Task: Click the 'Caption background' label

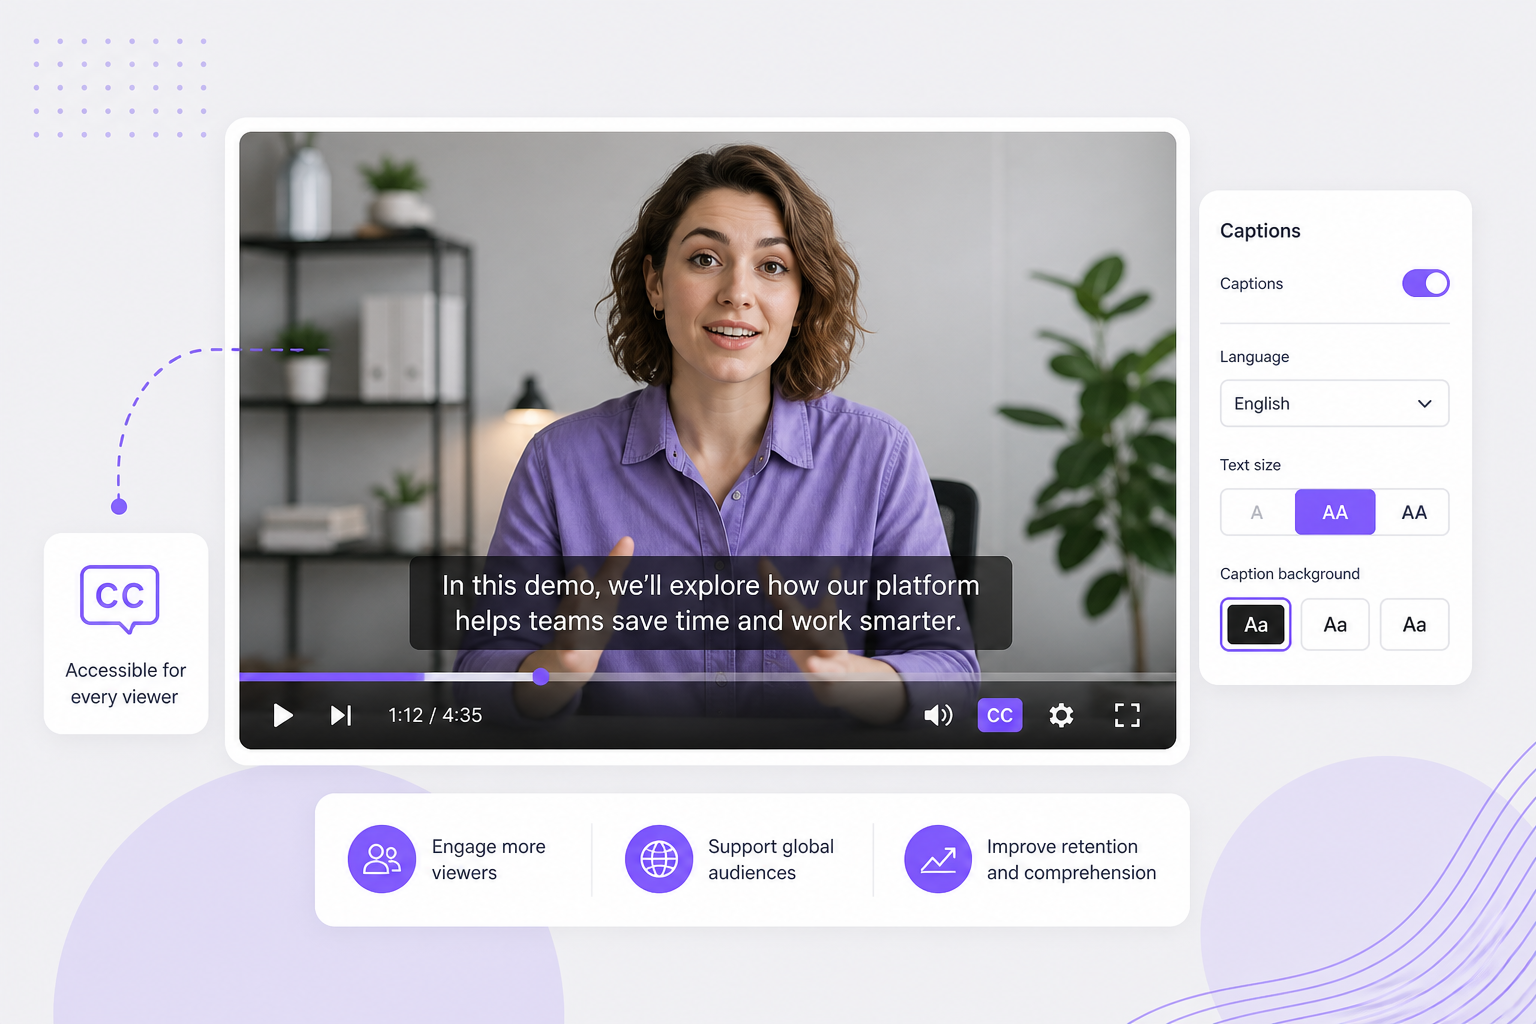Action: [x=1290, y=574]
